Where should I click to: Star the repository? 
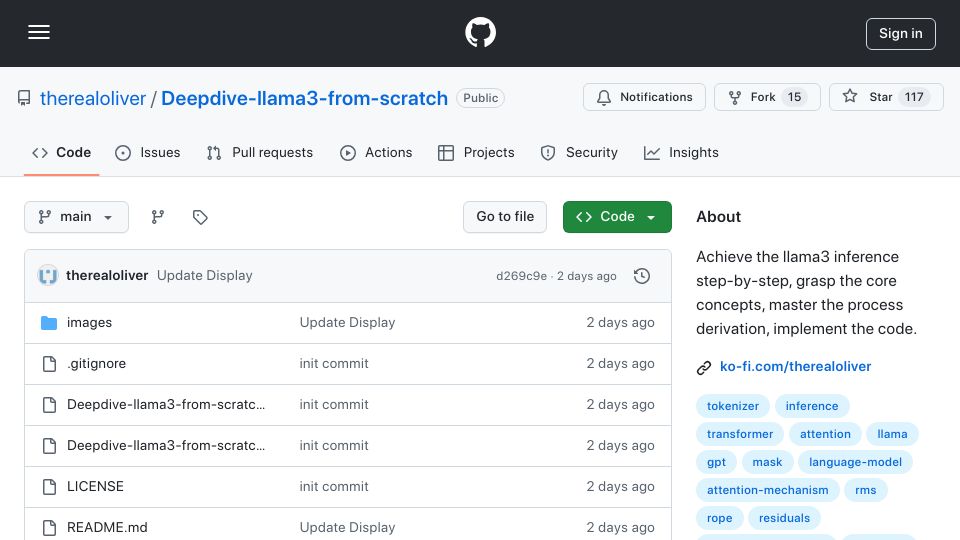point(886,97)
